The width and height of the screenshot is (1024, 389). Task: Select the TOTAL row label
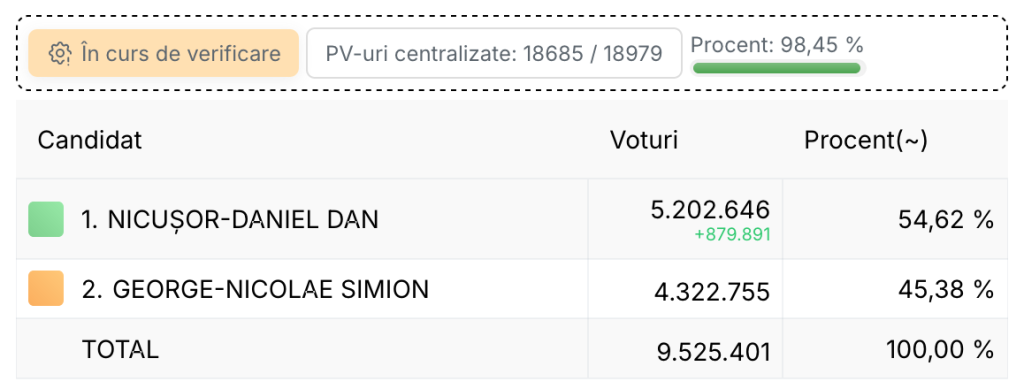point(120,350)
